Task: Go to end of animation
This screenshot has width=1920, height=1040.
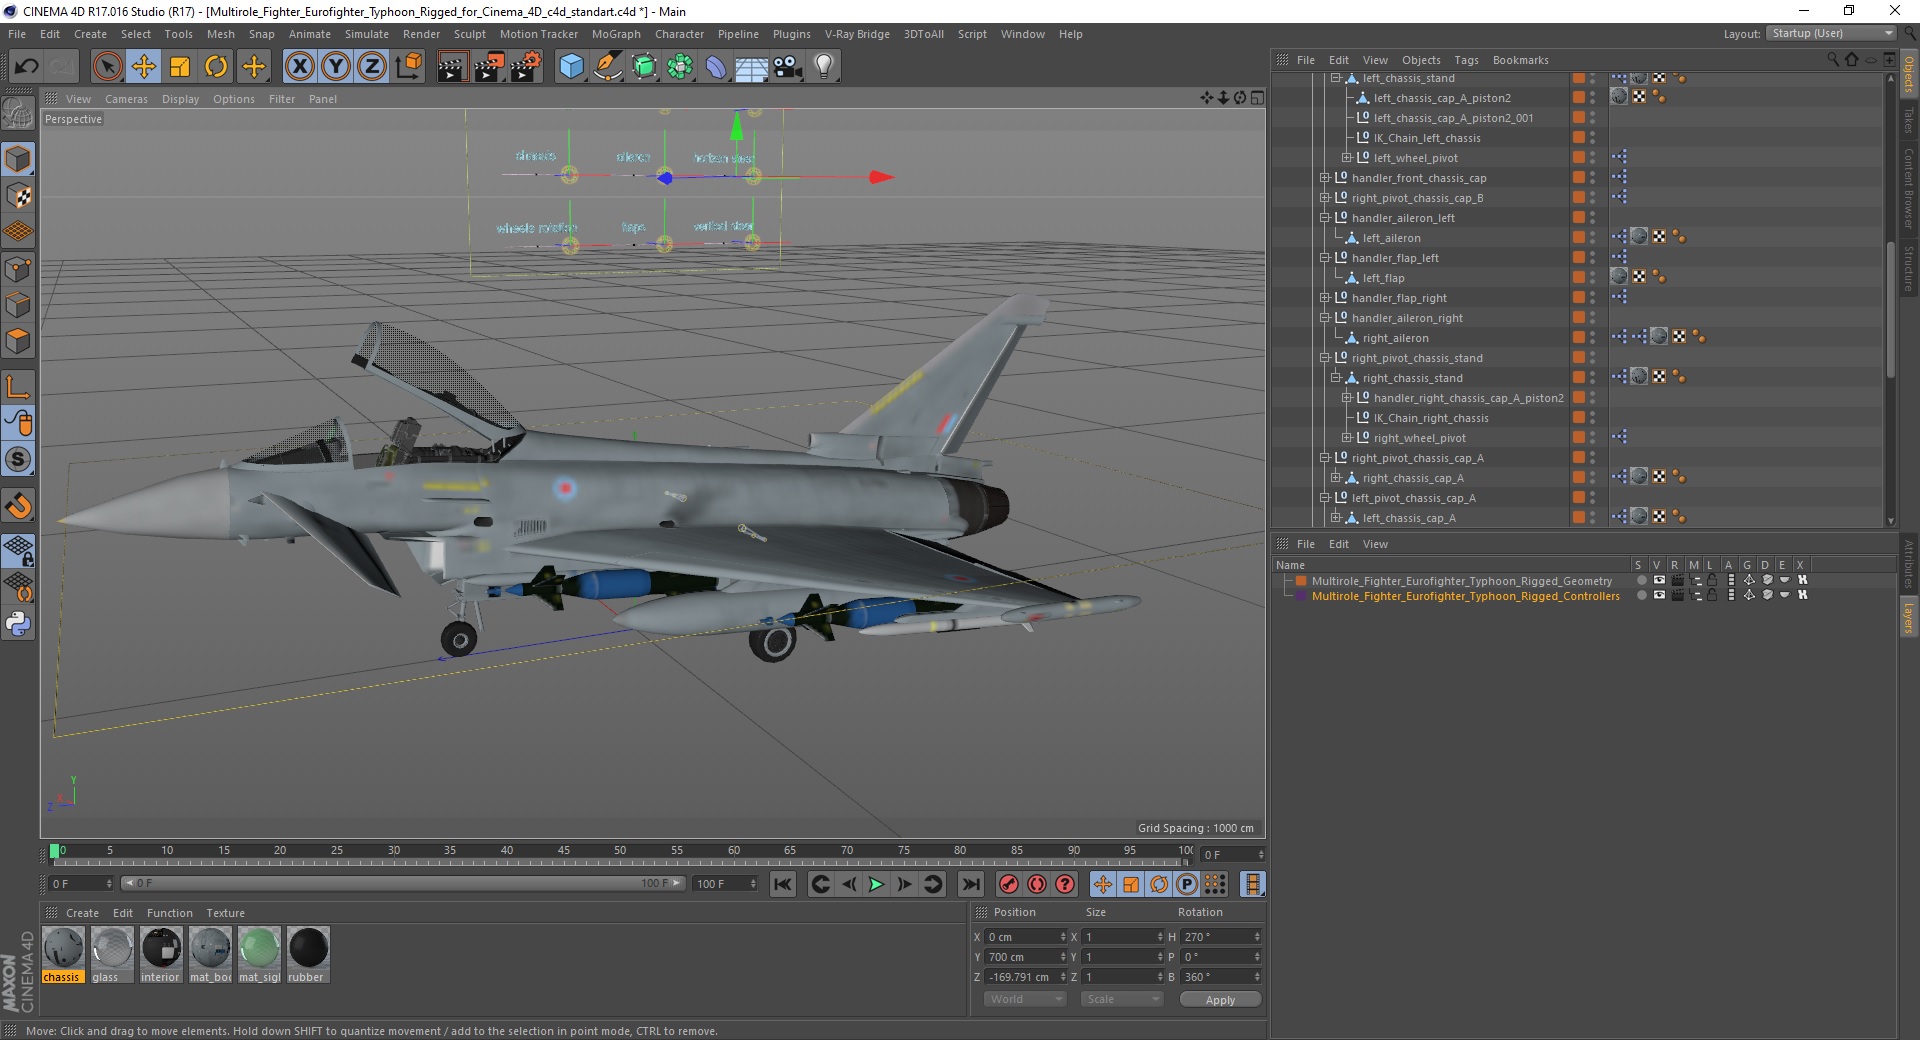Action: click(970, 884)
